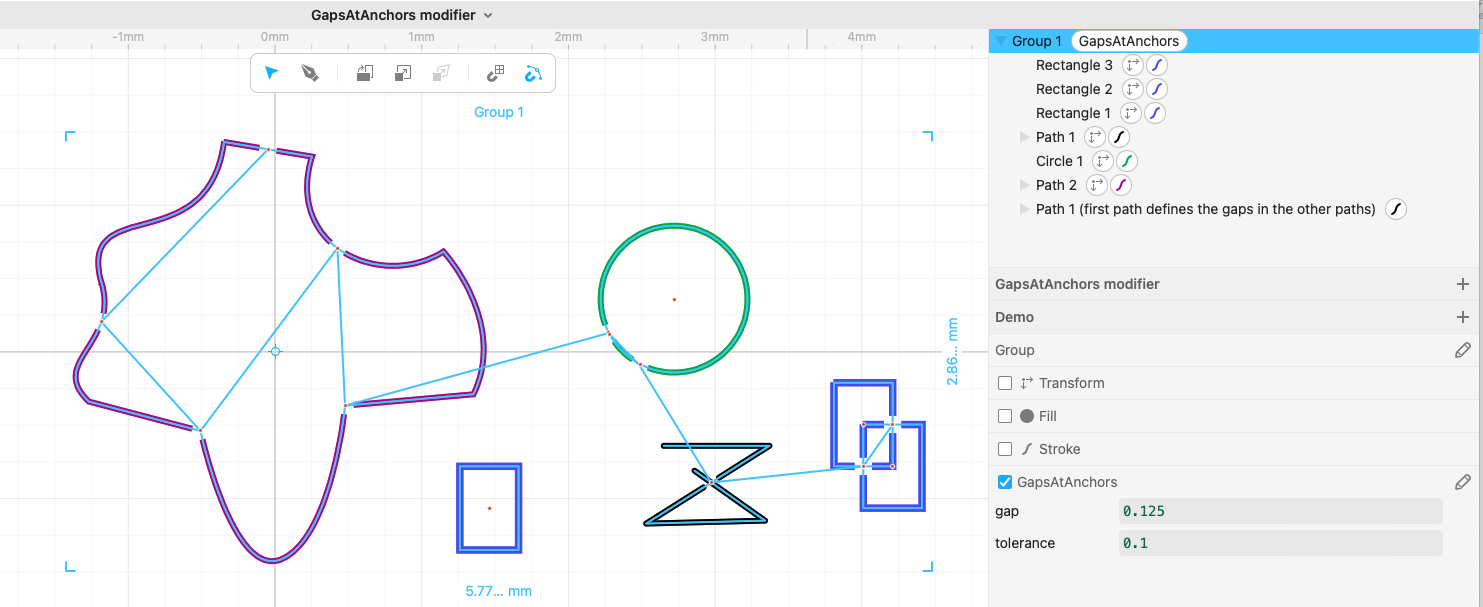Click the GapsAtAnchors badge on Group 1

tap(1129, 41)
